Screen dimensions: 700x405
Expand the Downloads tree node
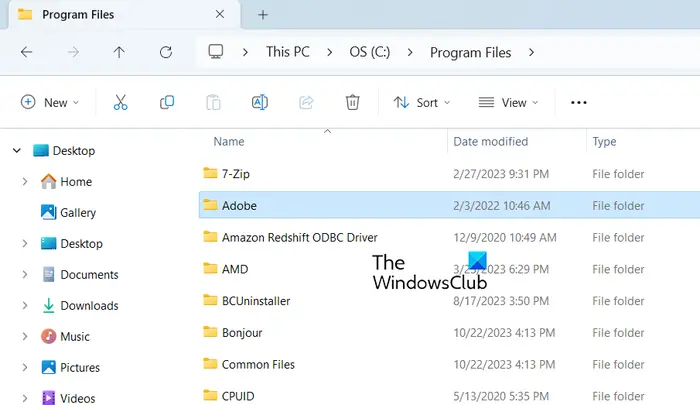(x=25, y=305)
